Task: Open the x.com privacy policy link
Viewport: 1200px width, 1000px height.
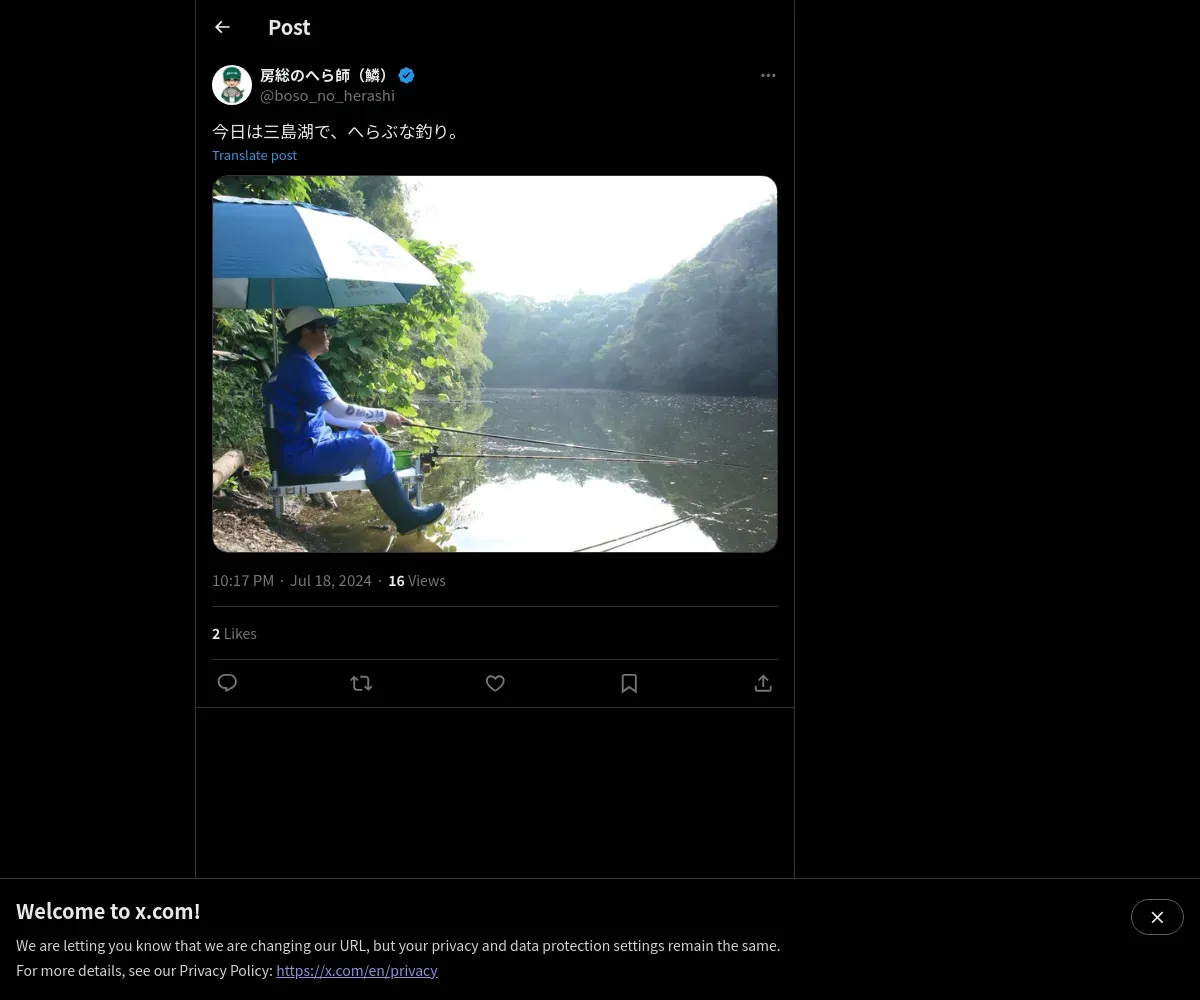Action: point(356,970)
